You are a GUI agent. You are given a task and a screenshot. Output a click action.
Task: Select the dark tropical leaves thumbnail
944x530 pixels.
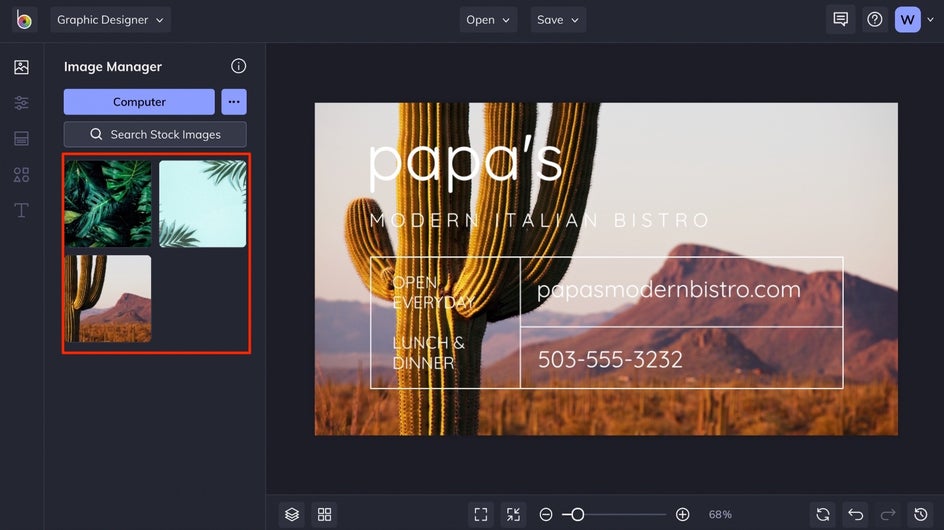108,204
